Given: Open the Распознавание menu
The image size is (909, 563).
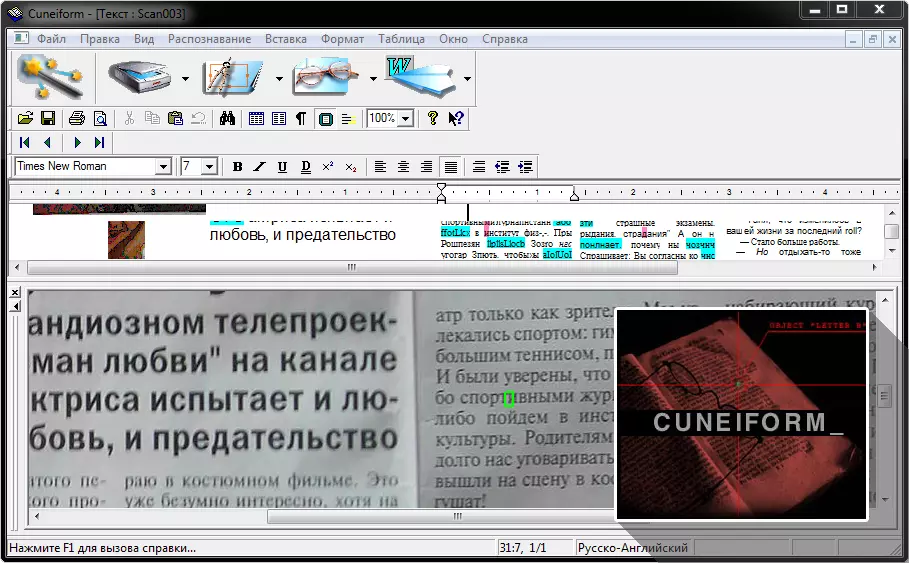Looking at the screenshot, I should coord(209,39).
